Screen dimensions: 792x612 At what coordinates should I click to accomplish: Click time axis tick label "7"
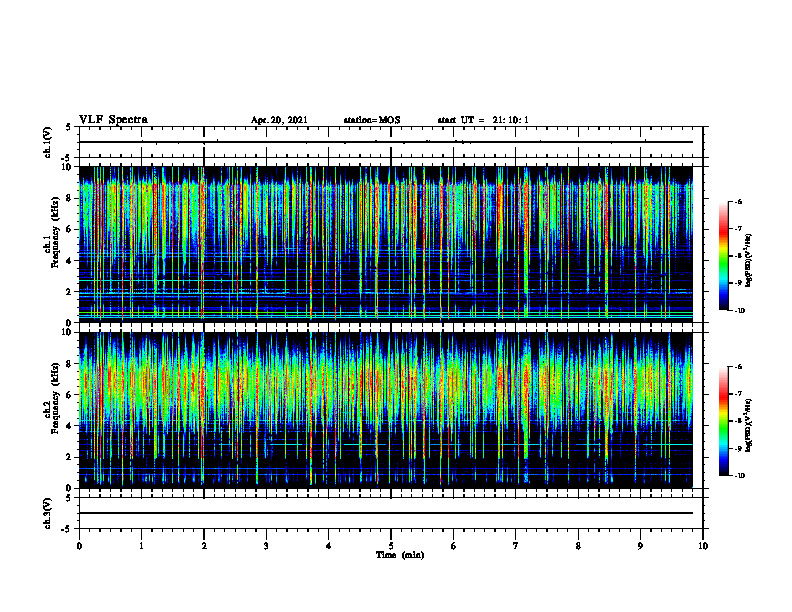coord(516,546)
